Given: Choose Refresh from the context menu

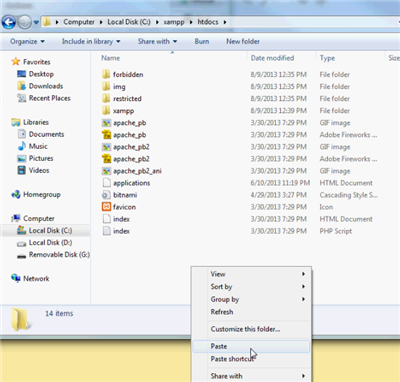Looking at the screenshot, I should click(x=251, y=312).
